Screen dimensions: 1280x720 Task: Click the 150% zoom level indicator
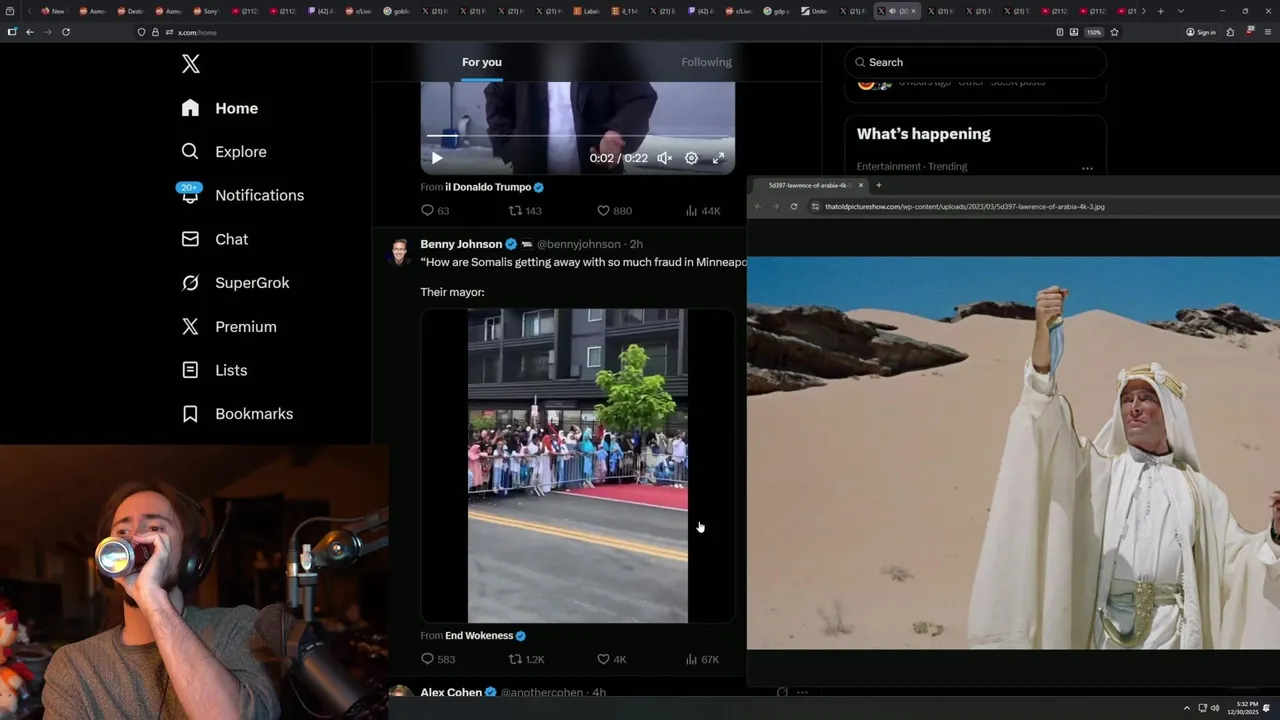tap(1094, 32)
